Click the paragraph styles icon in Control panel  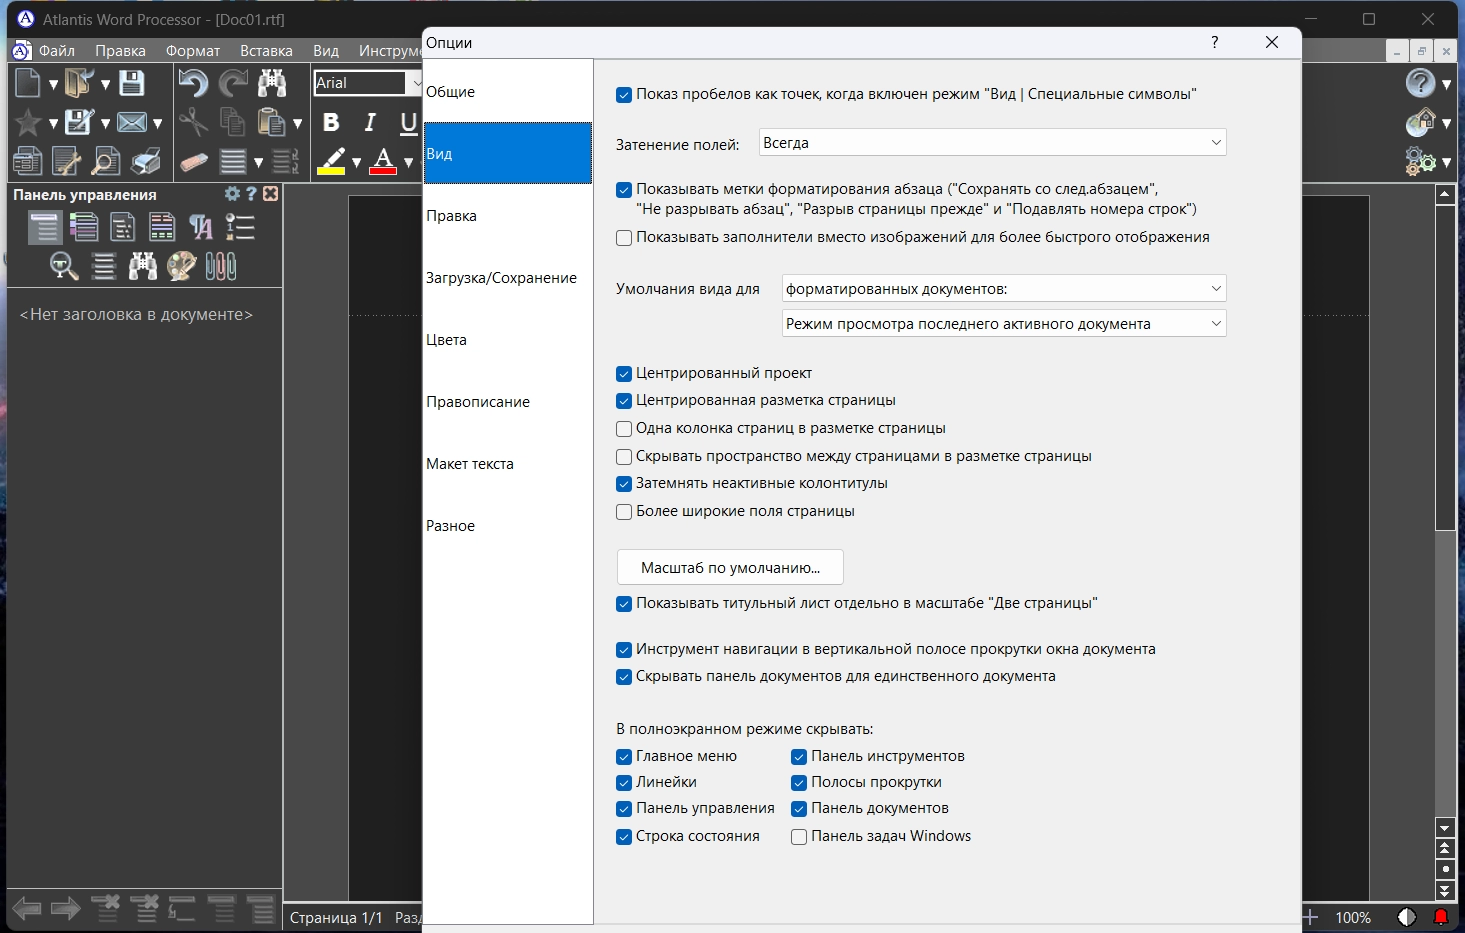[x=201, y=227]
